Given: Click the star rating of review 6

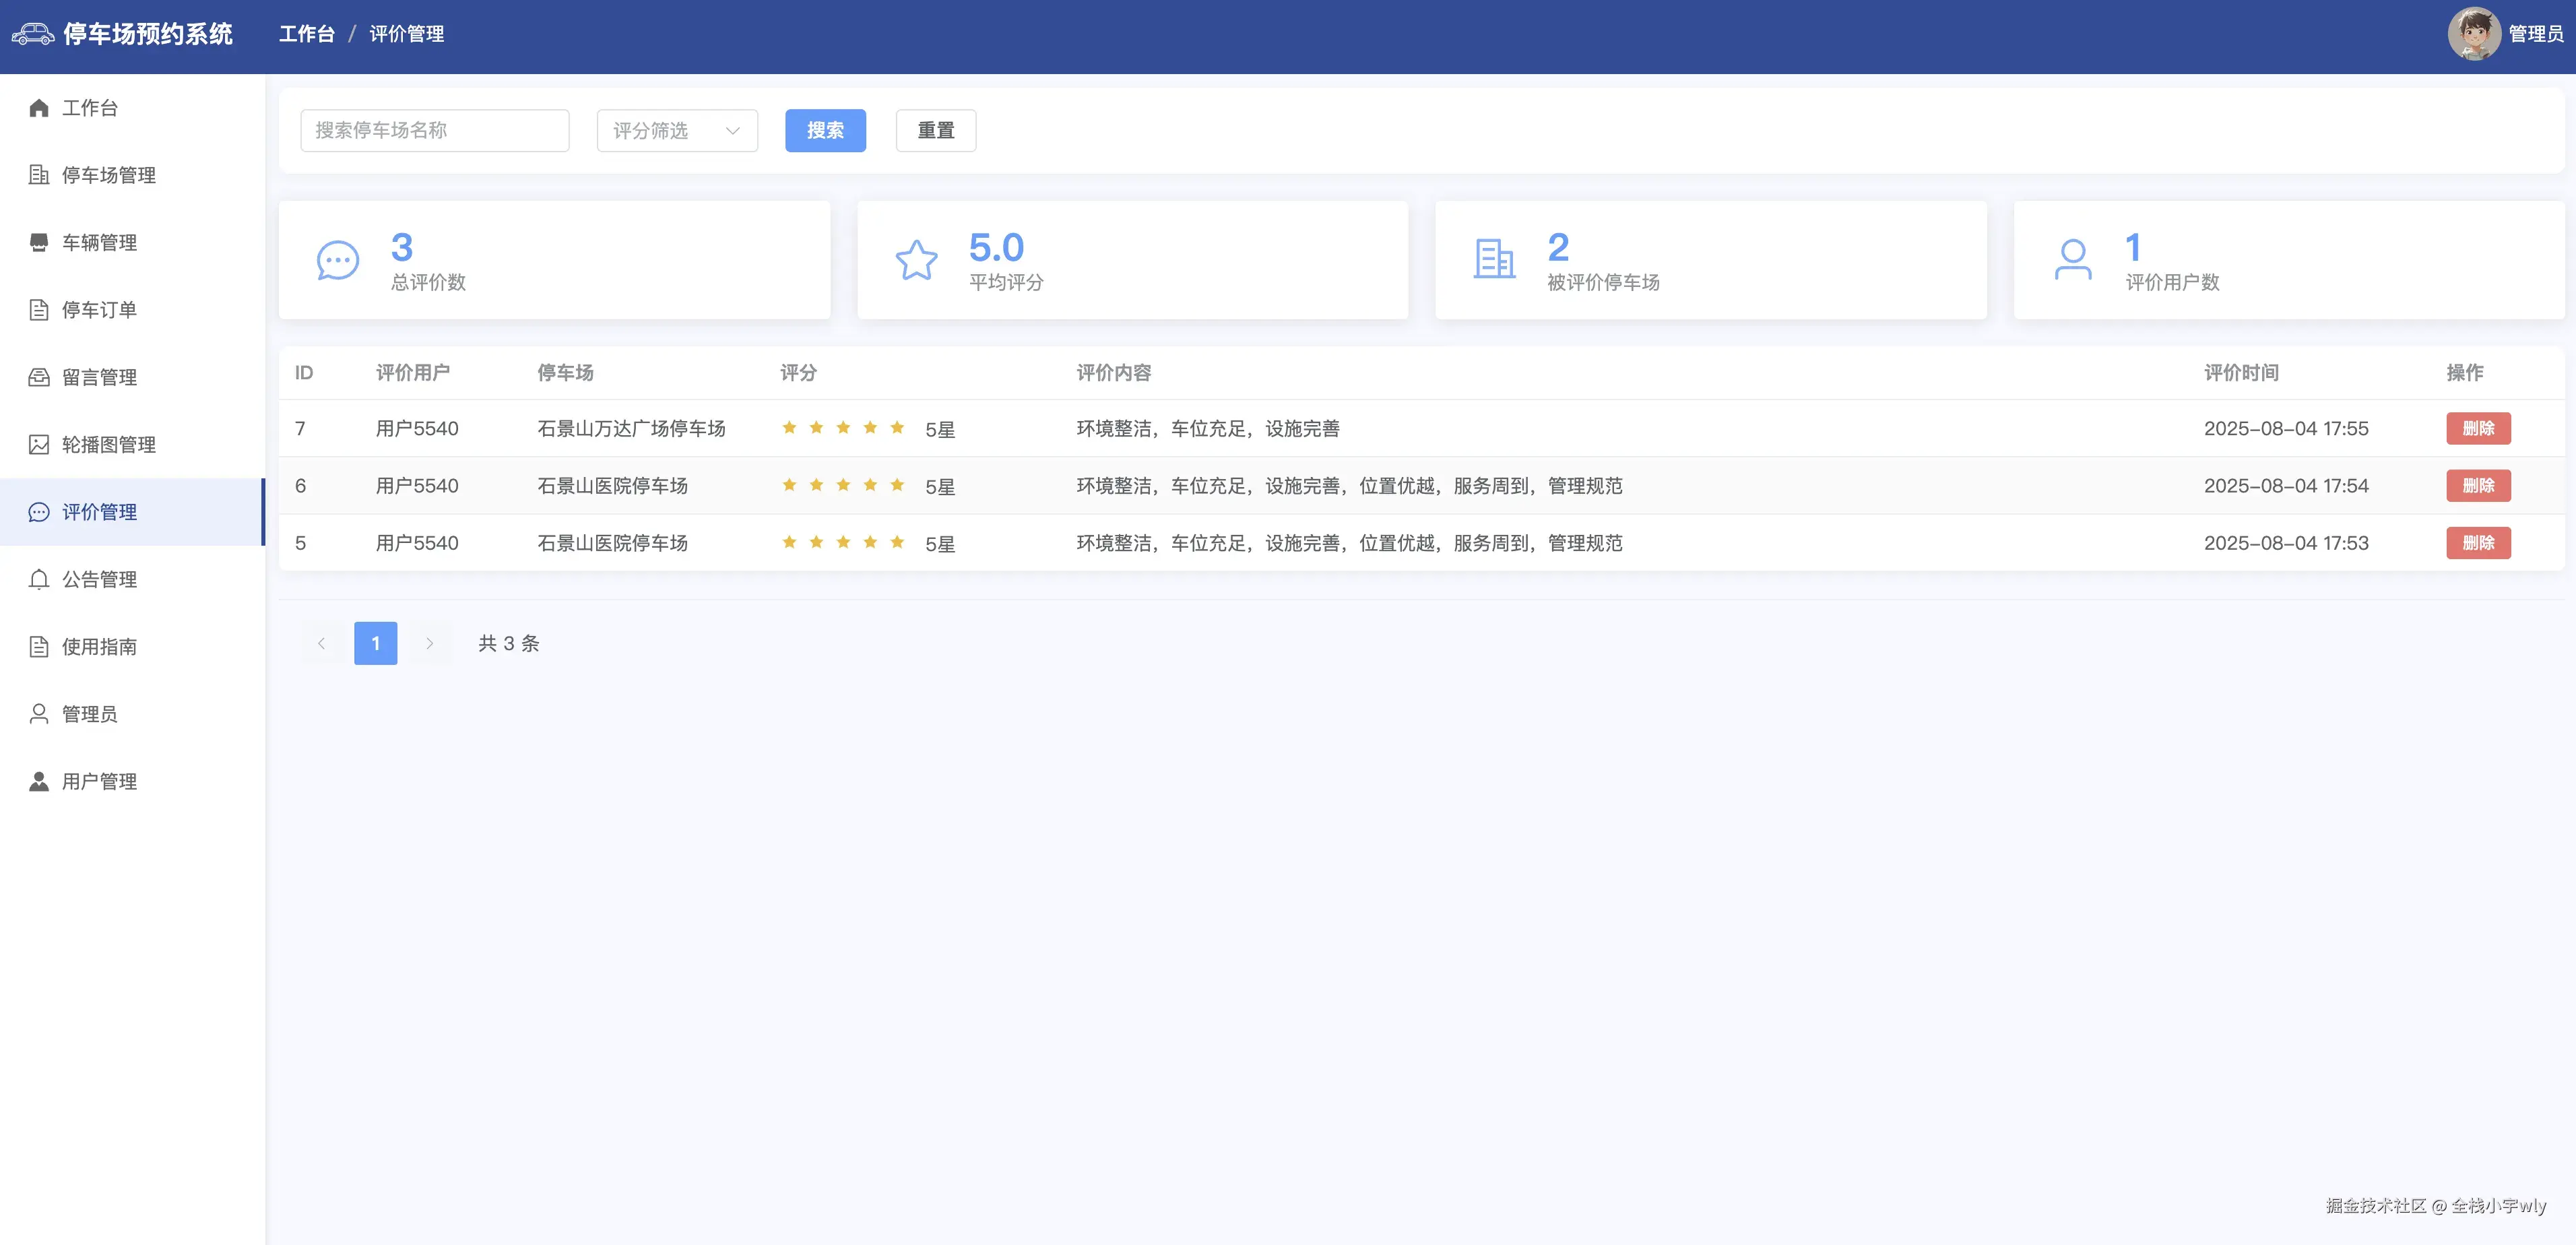Looking at the screenshot, I should [x=843, y=486].
